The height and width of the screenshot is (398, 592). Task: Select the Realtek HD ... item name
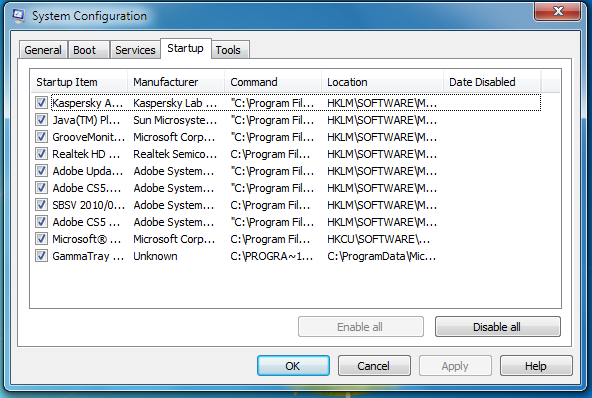(86, 154)
